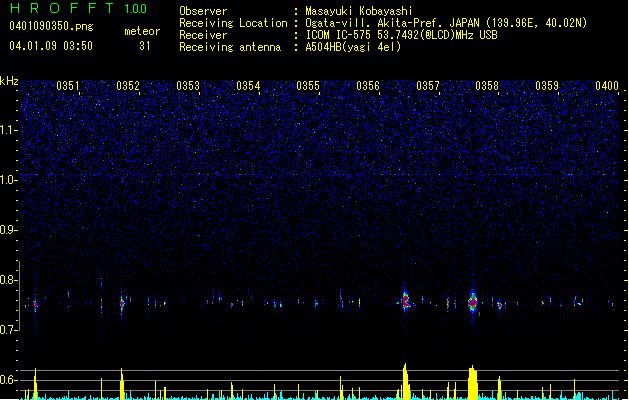This screenshot has width=629, height=400.
Task: Click the 0.8 kHz frequency label
Action: coord(8,280)
